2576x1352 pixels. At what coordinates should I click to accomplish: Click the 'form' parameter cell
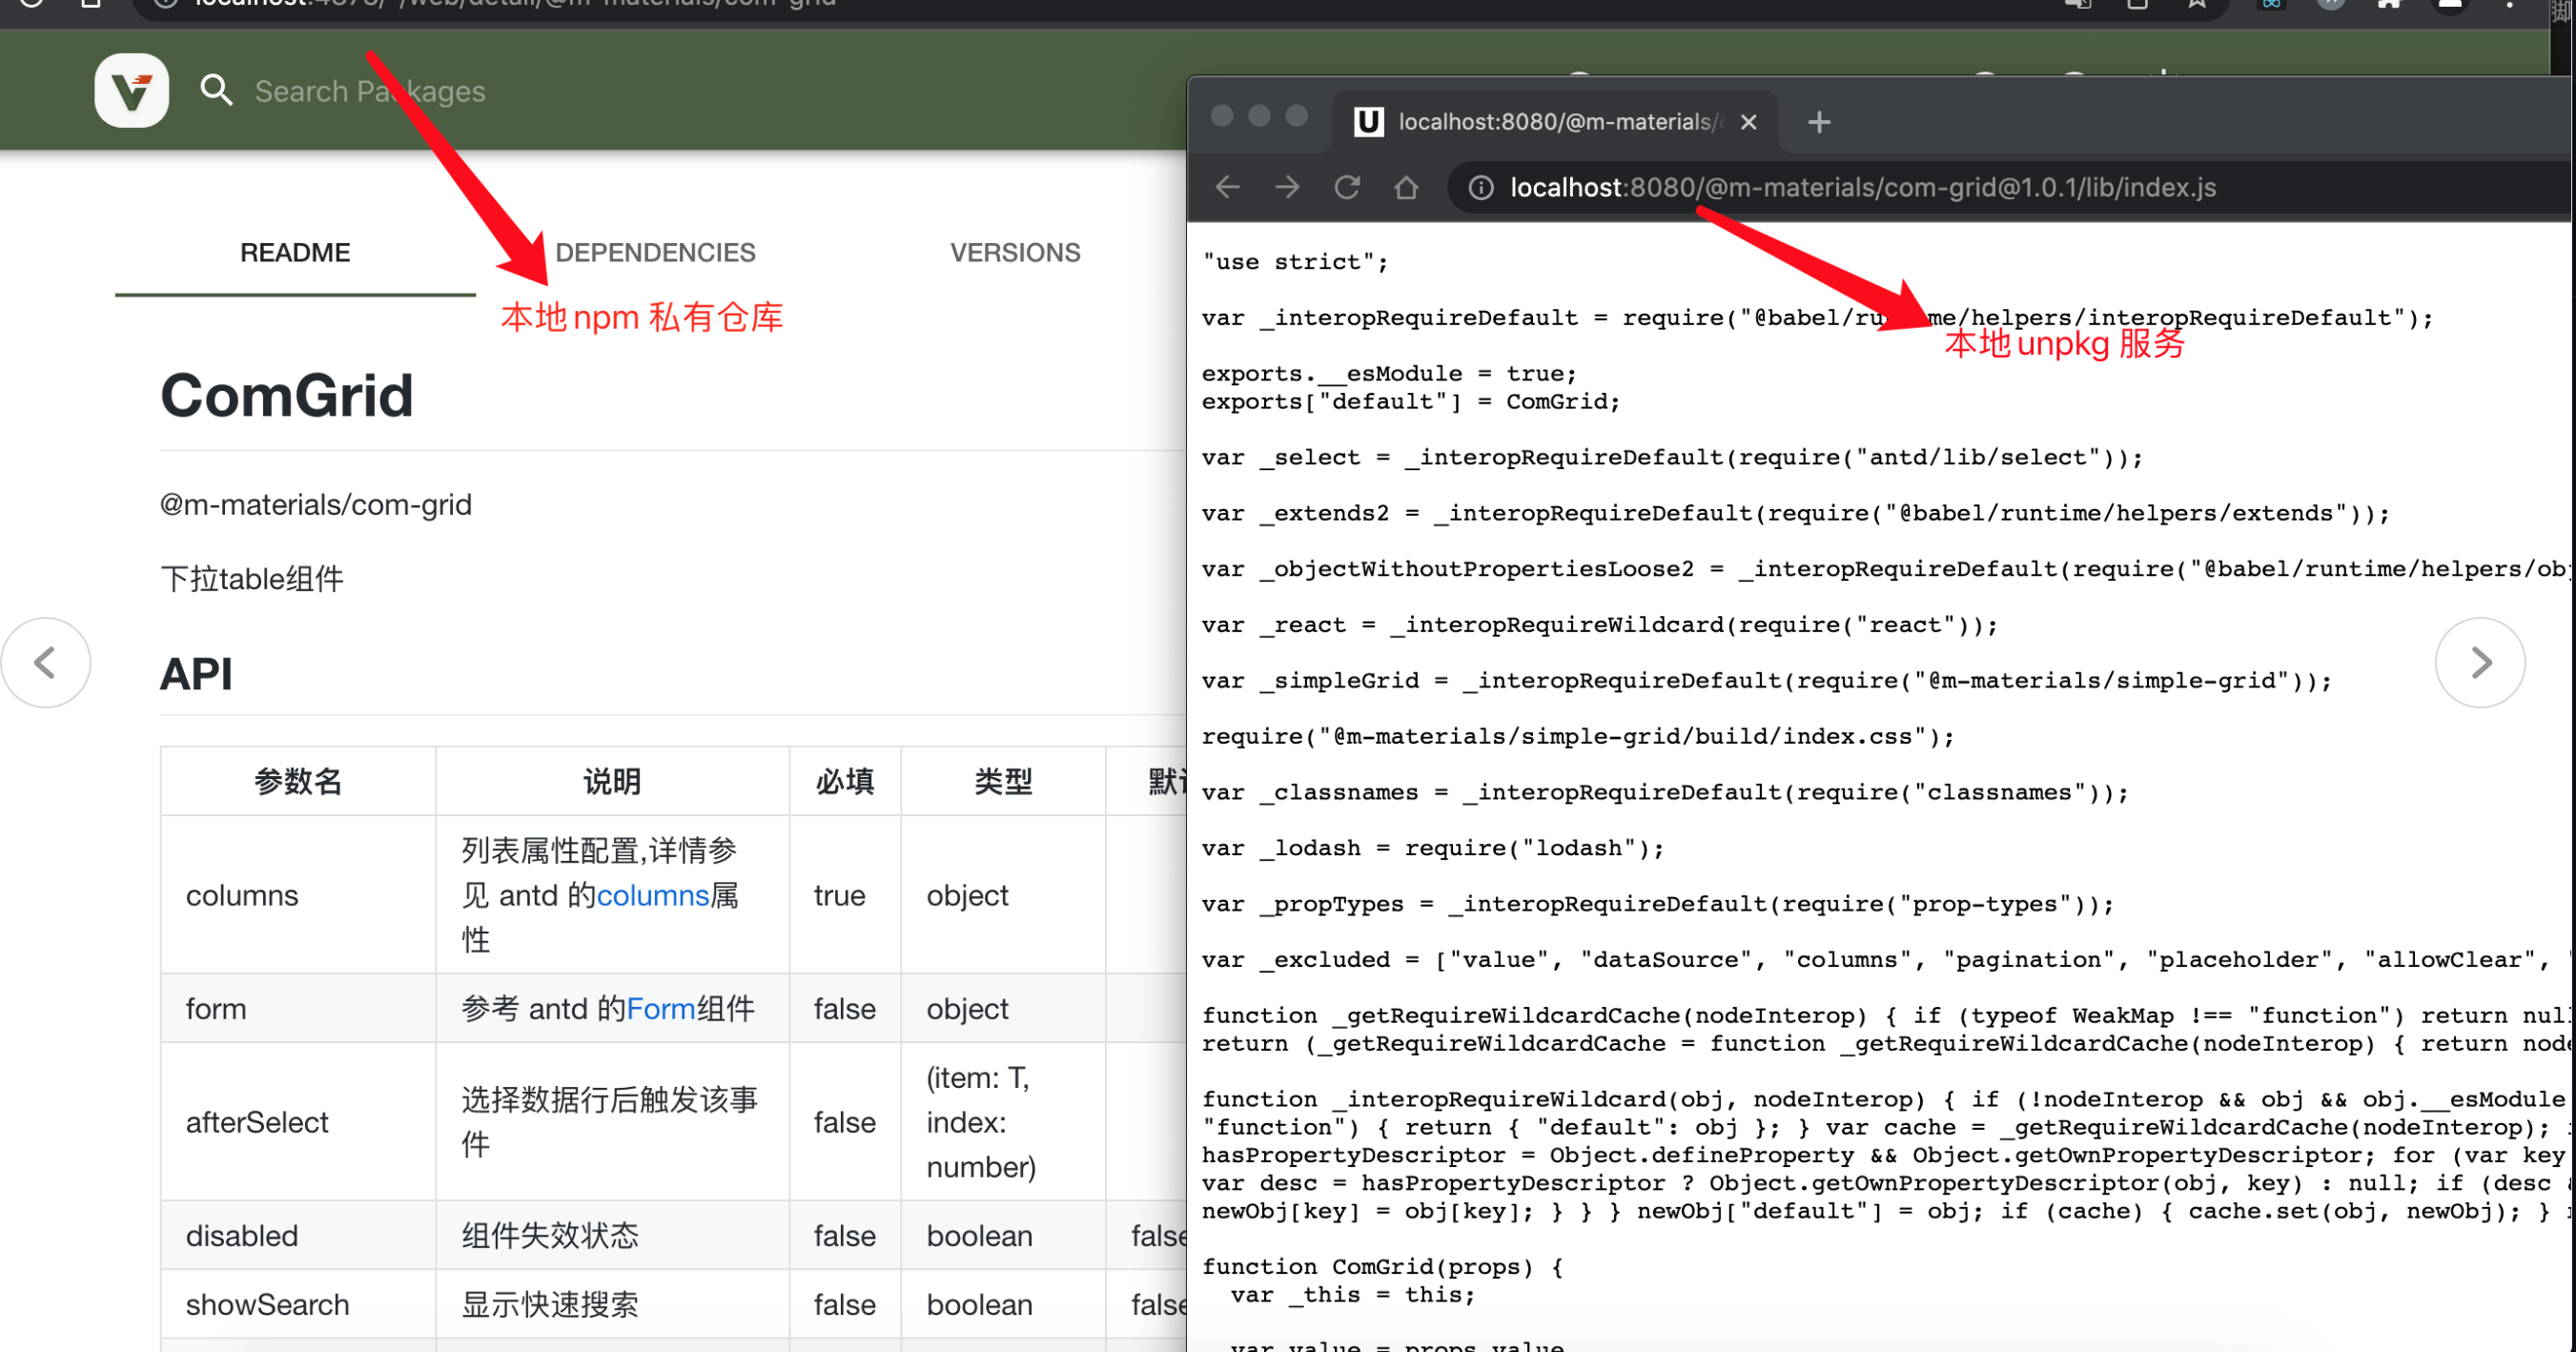[x=298, y=1008]
